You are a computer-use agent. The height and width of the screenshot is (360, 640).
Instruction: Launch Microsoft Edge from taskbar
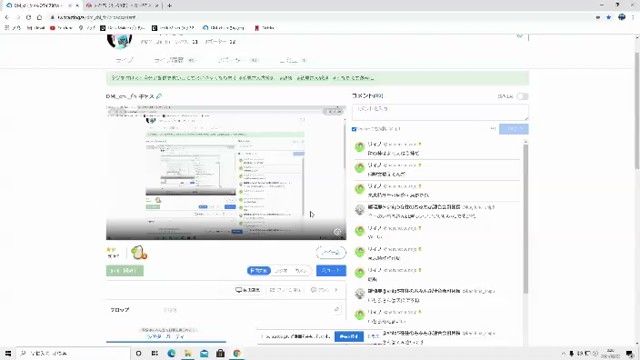pyautogui.click(x=171, y=353)
